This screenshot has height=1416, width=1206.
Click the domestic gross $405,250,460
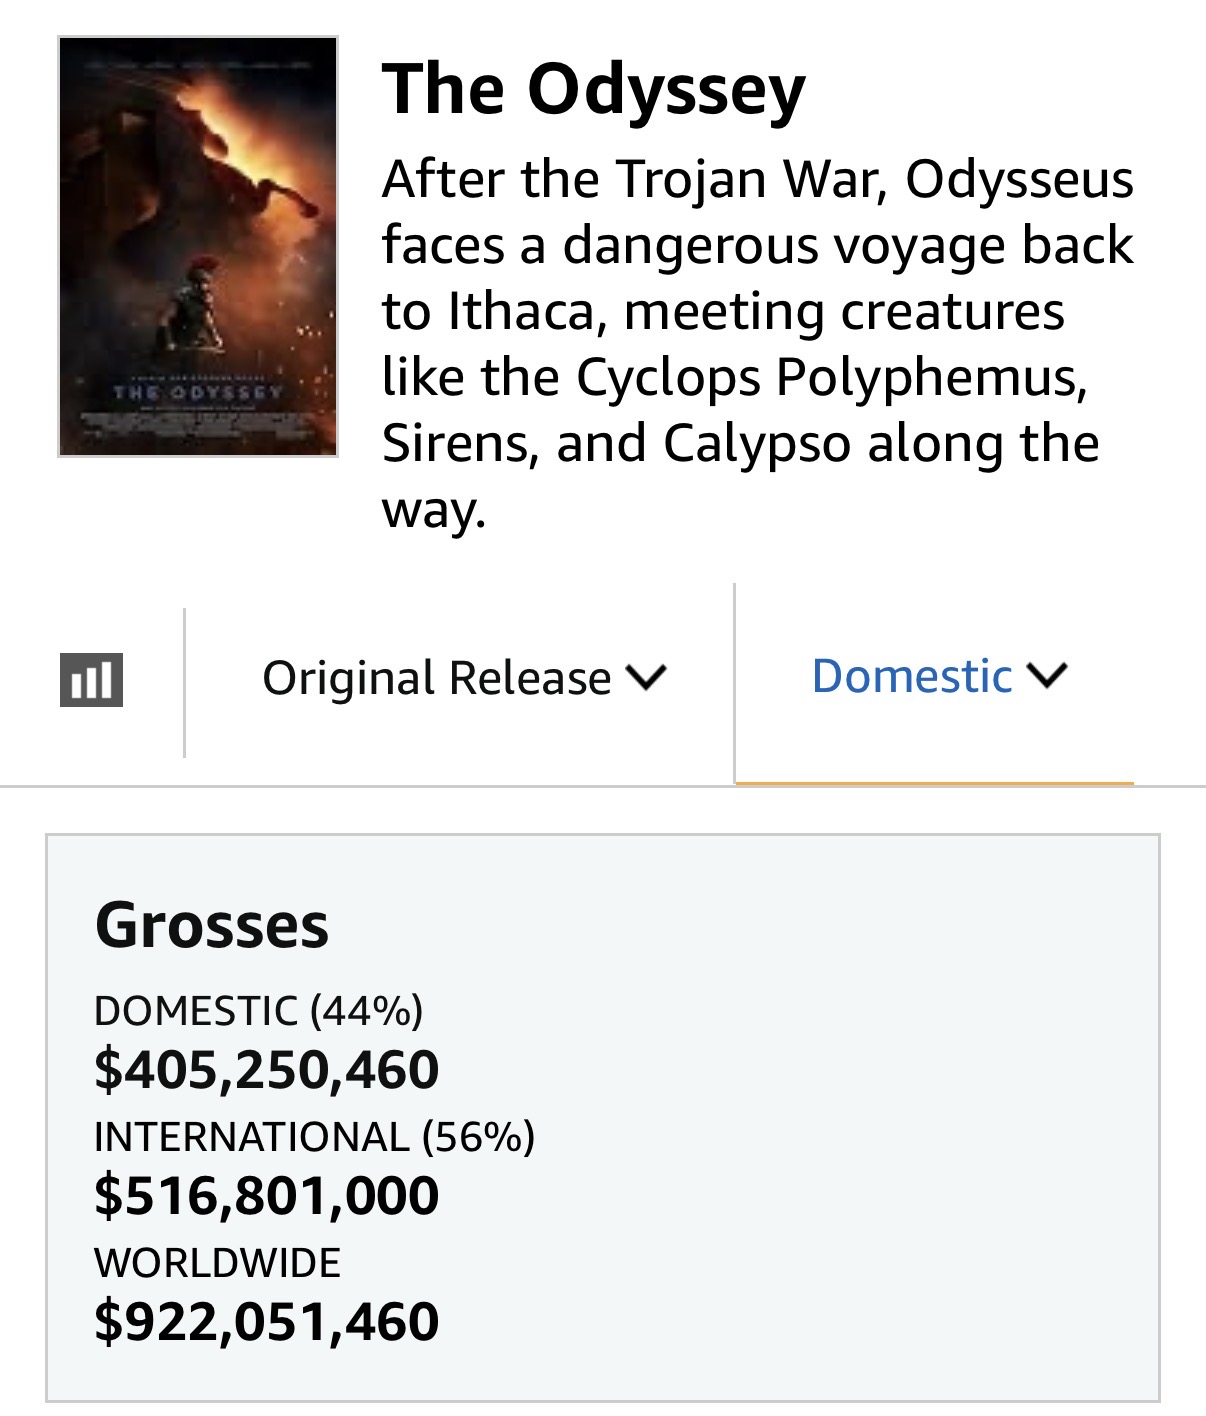(x=267, y=1069)
